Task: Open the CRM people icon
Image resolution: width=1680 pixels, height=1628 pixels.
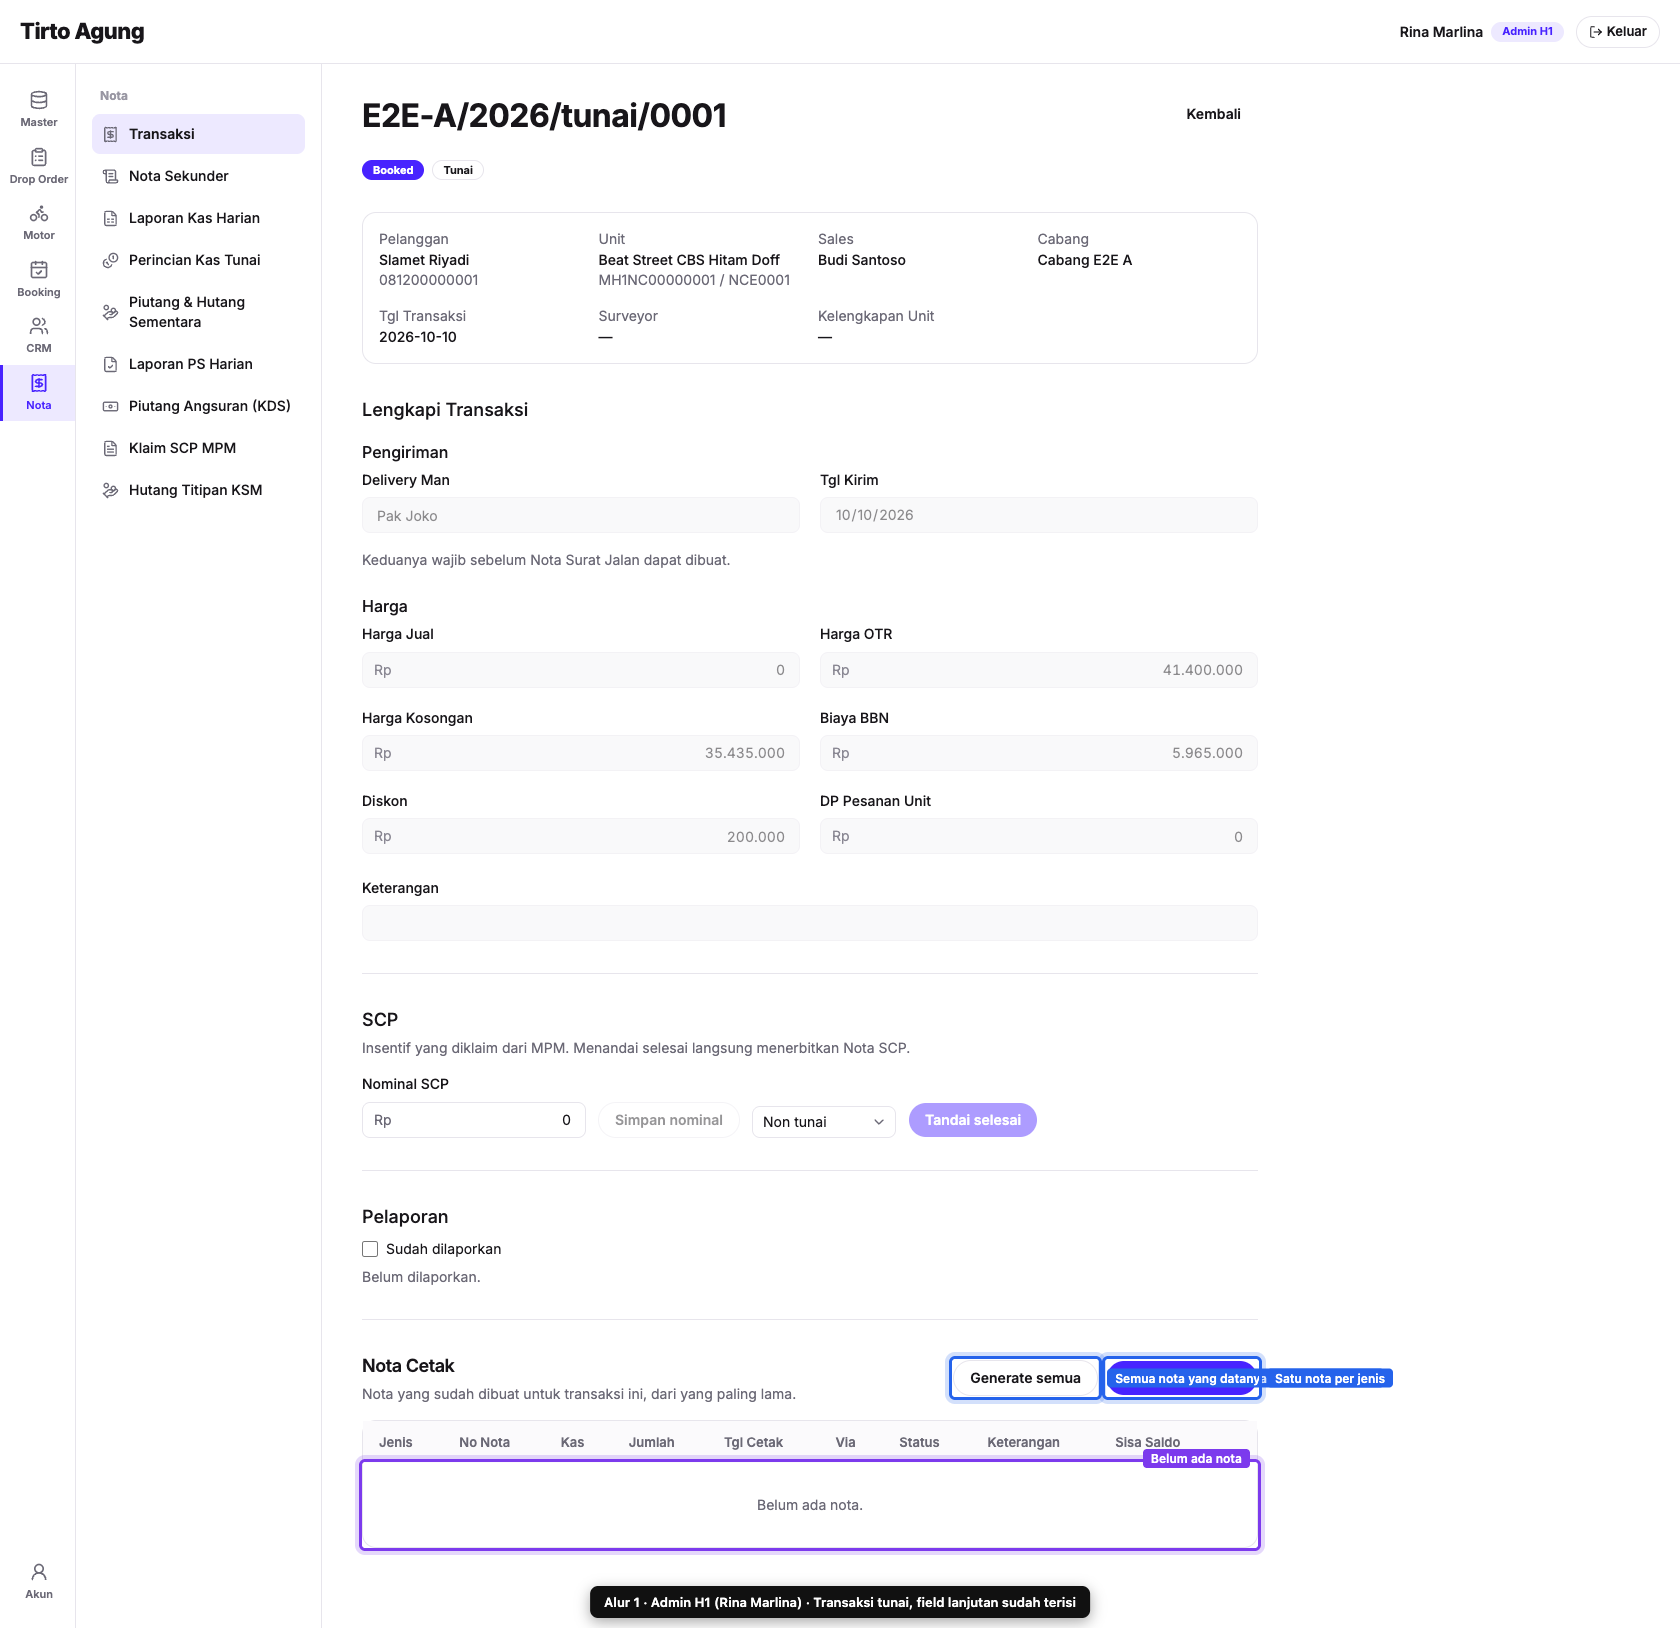Action: click(x=39, y=326)
